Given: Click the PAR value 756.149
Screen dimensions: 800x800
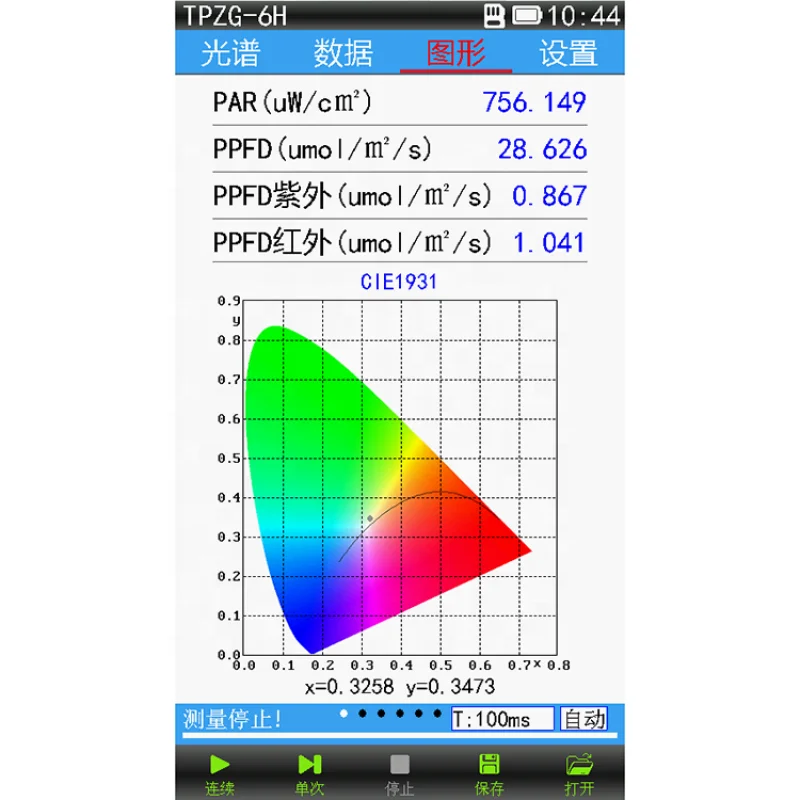Looking at the screenshot, I should pos(534,102).
